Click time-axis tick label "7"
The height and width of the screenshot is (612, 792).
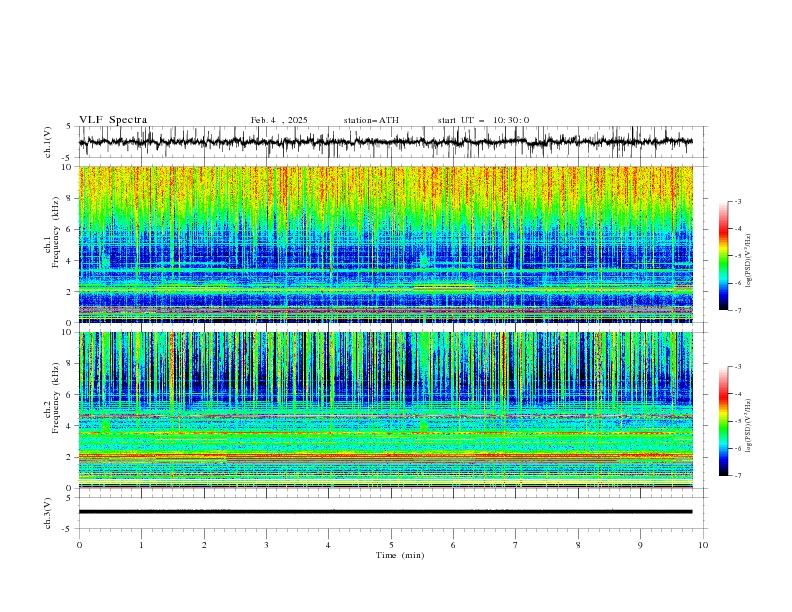pos(516,545)
